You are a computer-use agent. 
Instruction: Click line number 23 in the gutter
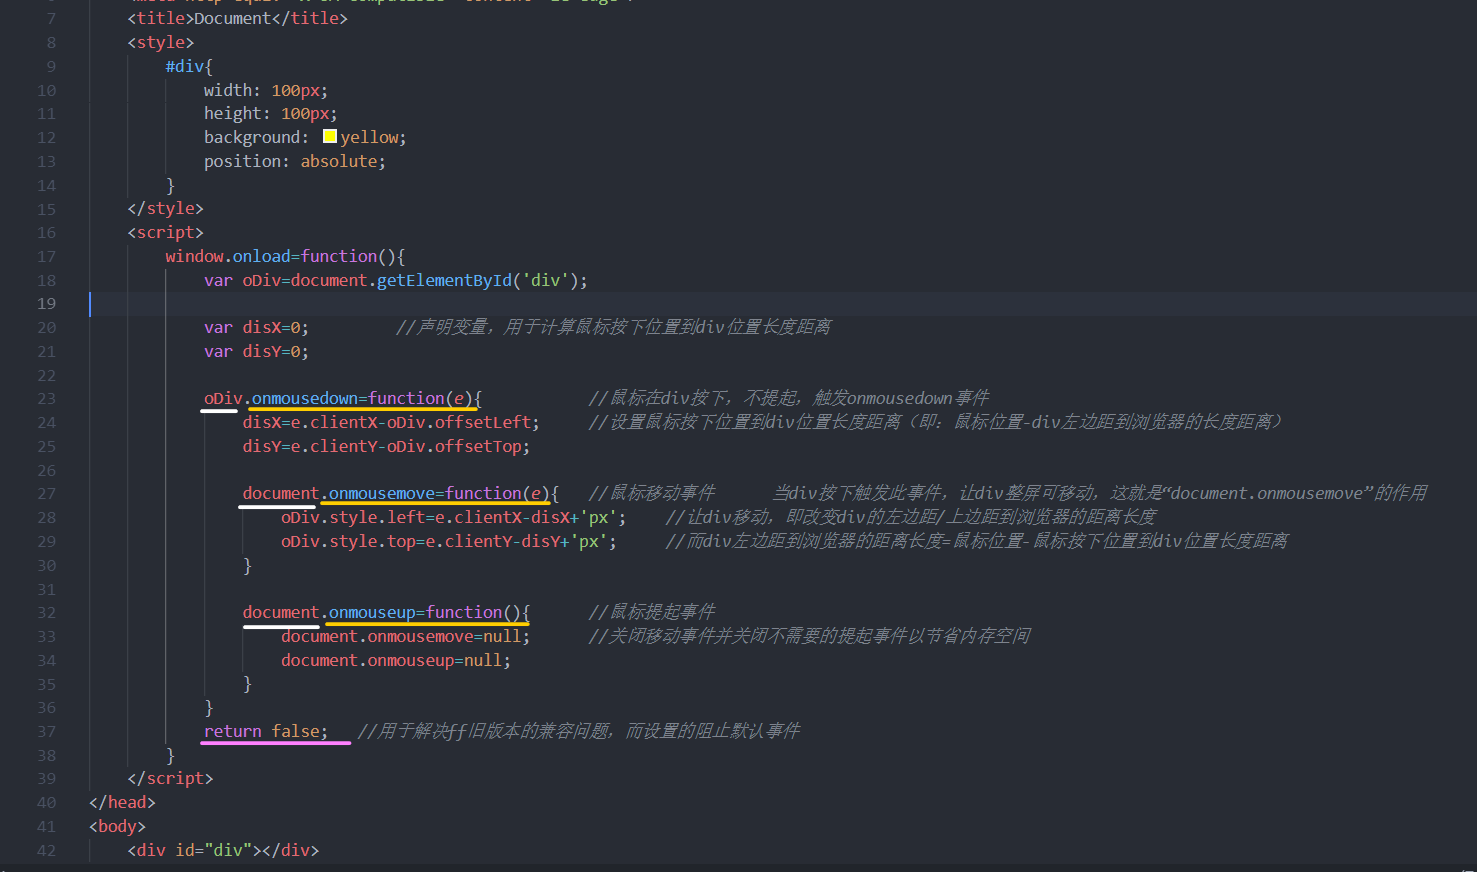pos(46,397)
